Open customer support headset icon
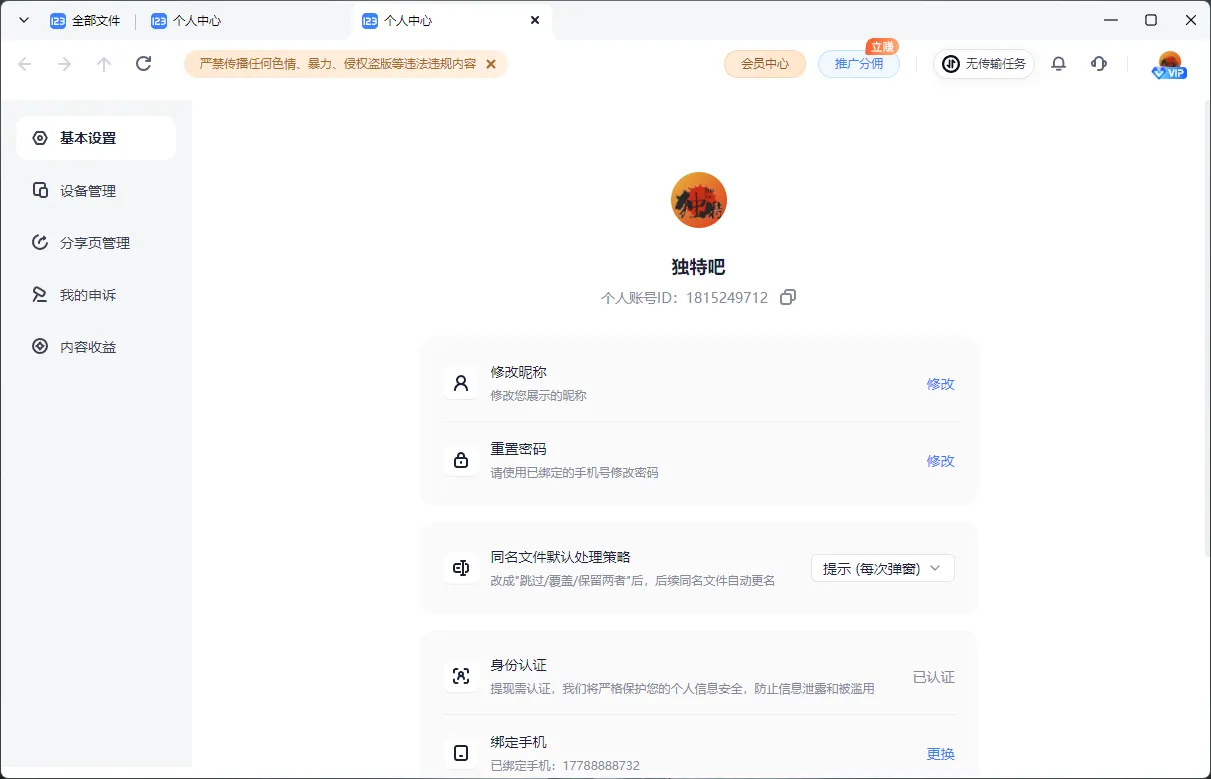This screenshot has width=1211, height=779. tap(1099, 64)
